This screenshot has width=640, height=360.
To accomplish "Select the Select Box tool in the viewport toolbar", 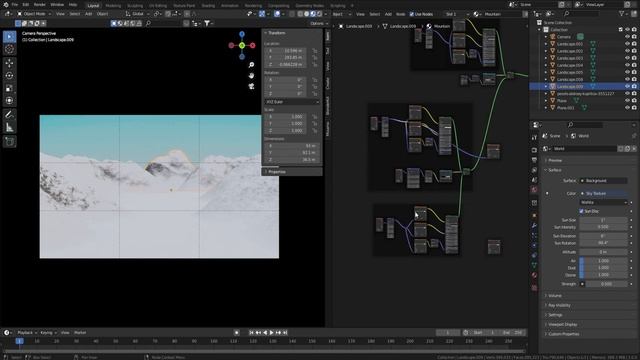I will [x=9, y=37].
